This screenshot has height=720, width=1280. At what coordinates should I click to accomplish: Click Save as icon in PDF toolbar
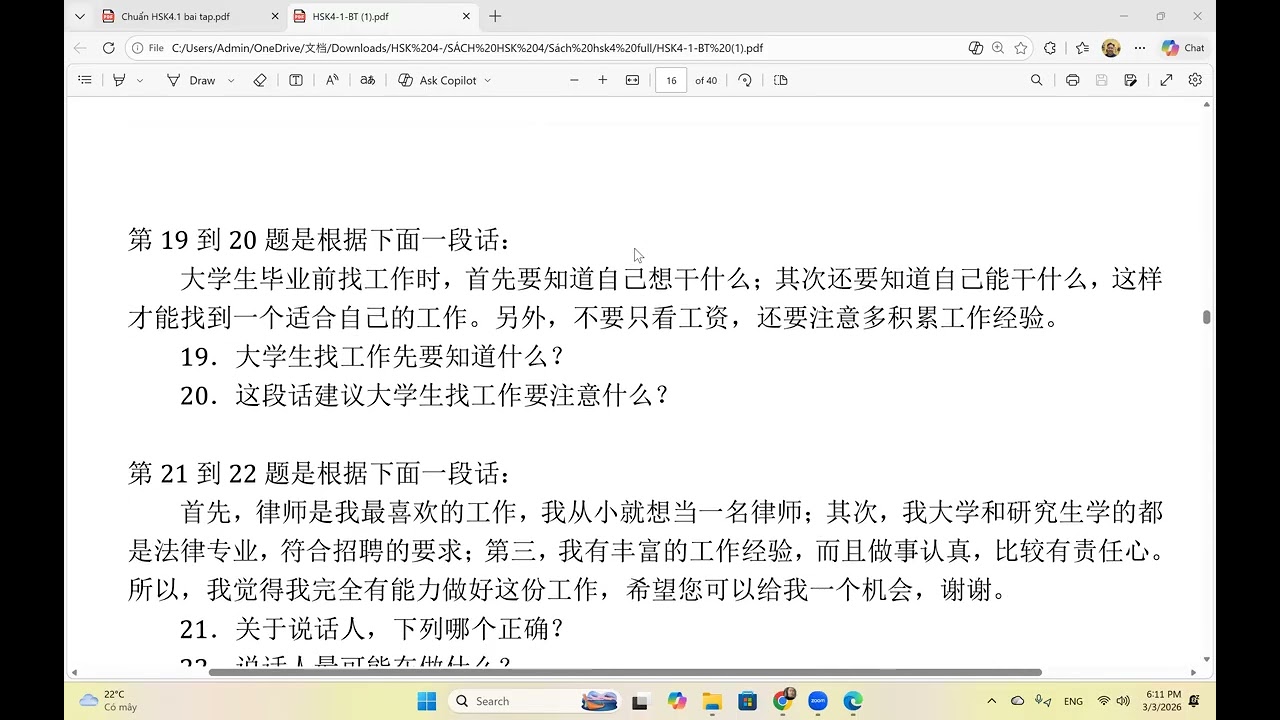1130,80
